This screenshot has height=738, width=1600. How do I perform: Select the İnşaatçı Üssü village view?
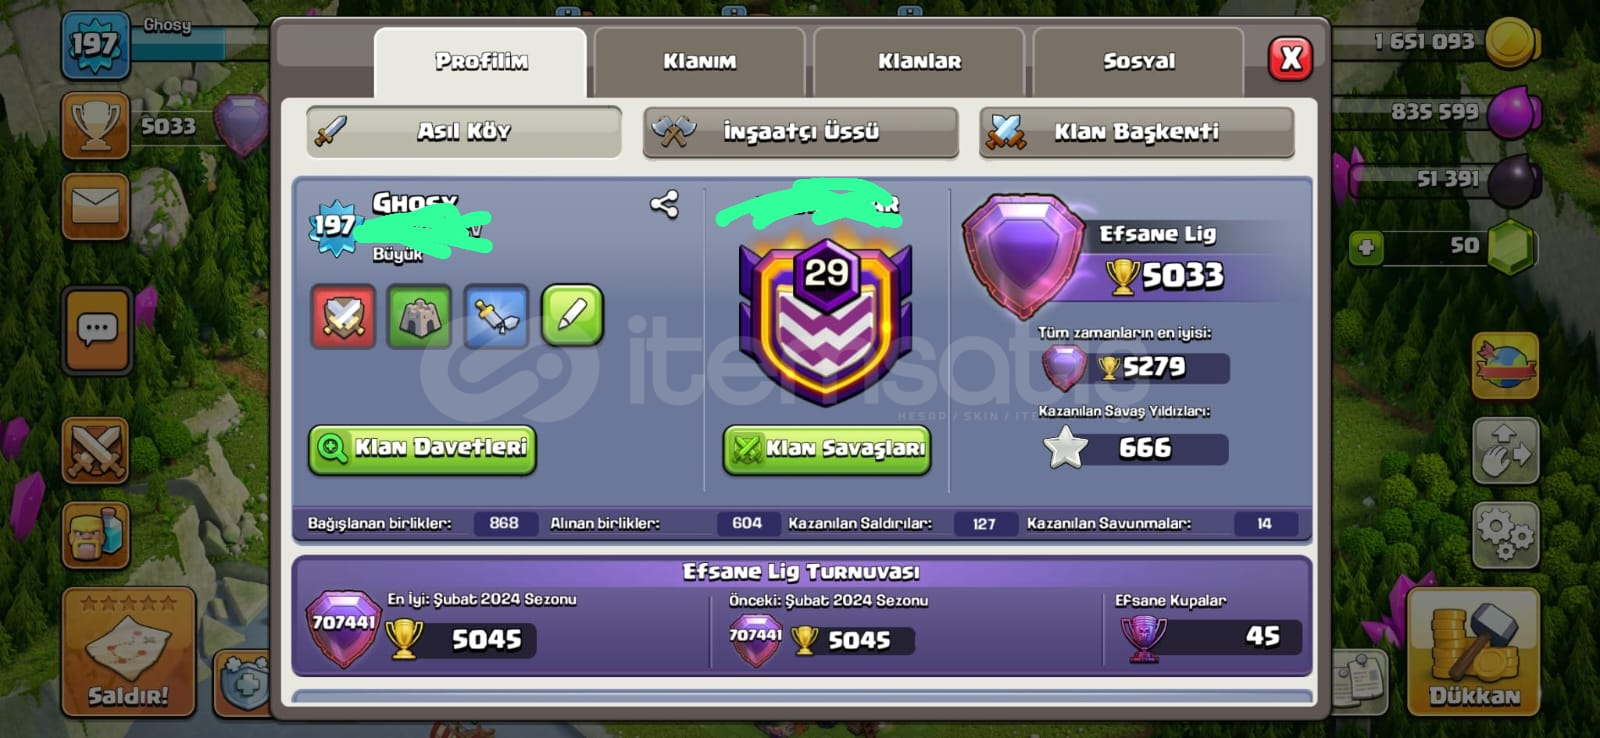point(800,132)
